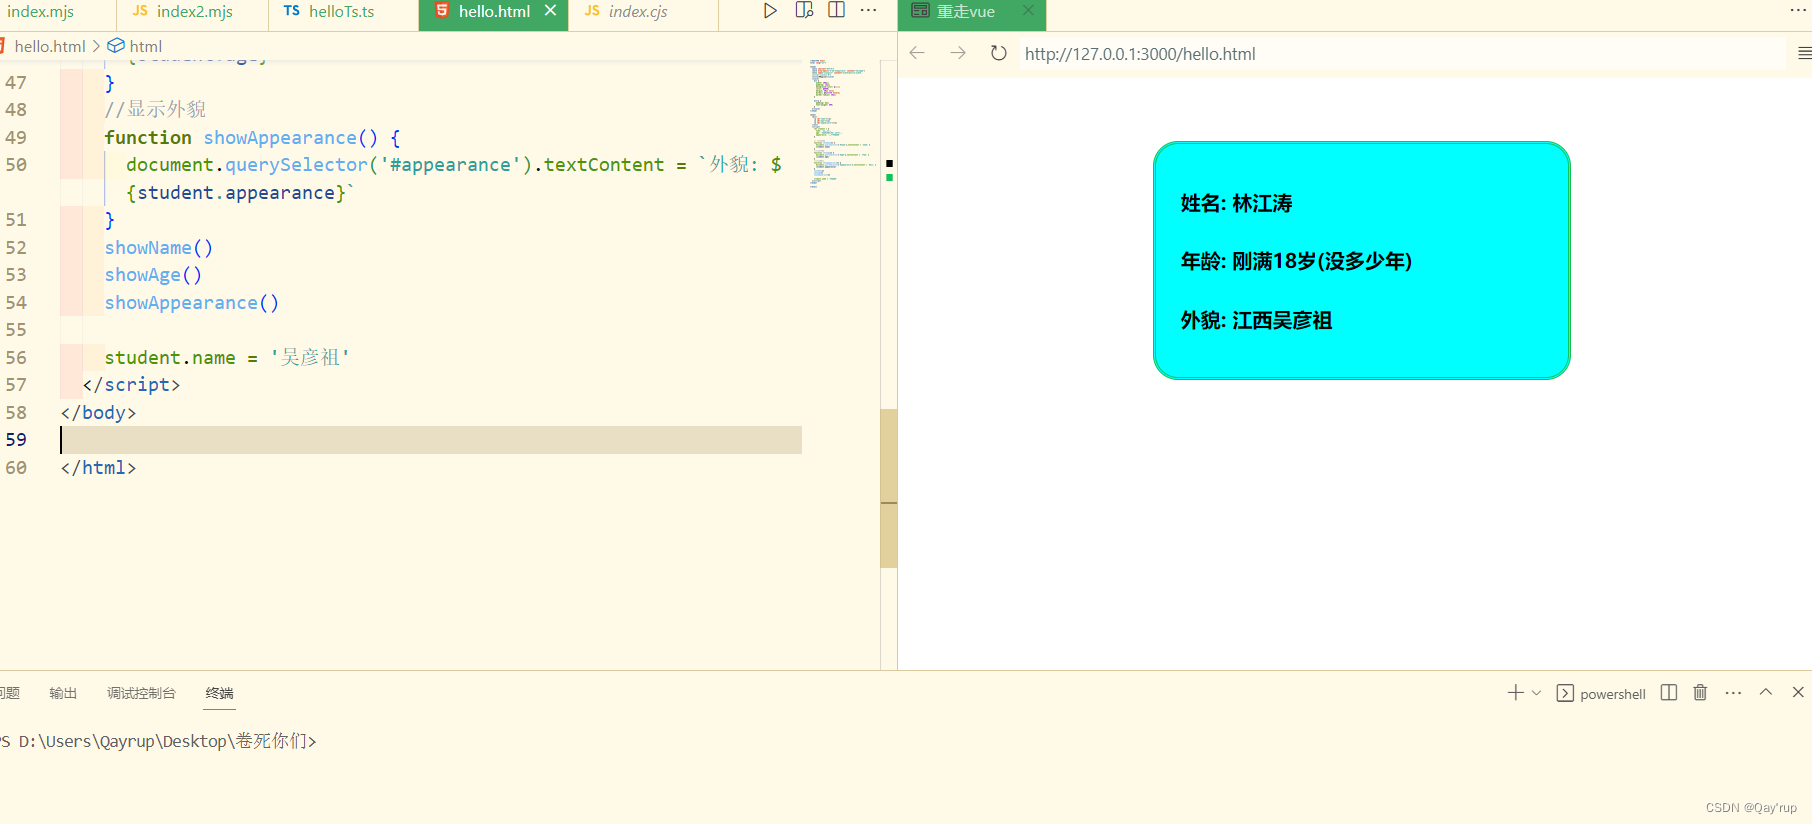Open the browser preview hamburger menu
The image size is (1812, 824).
1803,54
